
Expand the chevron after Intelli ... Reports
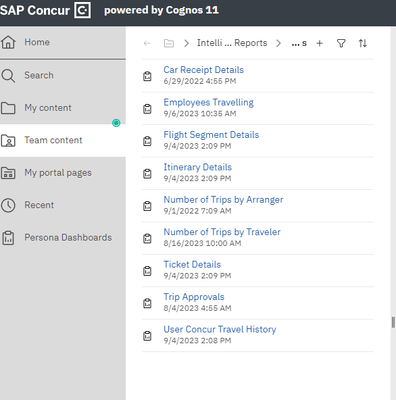pyautogui.click(x=278, y=43)
